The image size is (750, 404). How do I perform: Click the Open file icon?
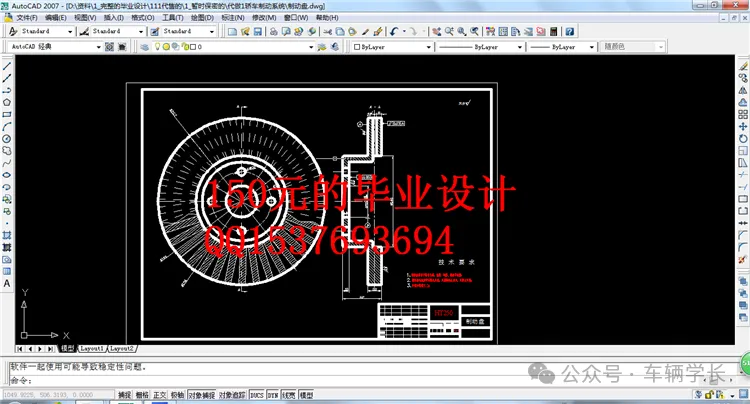(245, 32)
